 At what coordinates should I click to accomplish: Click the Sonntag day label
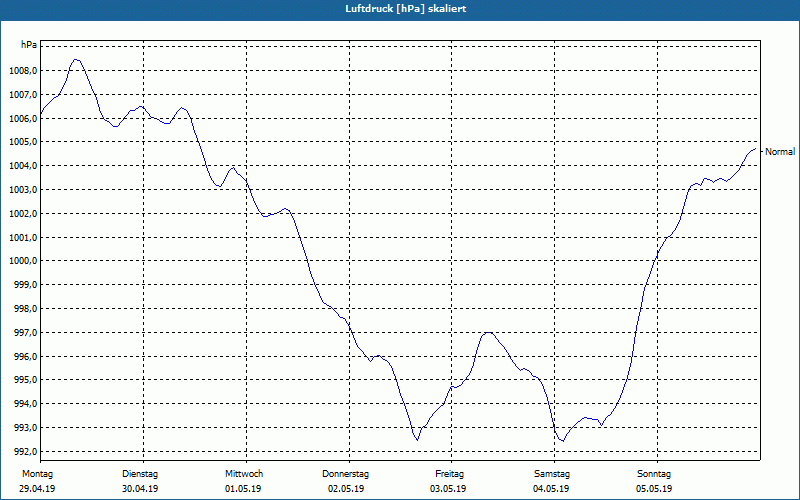654,474
